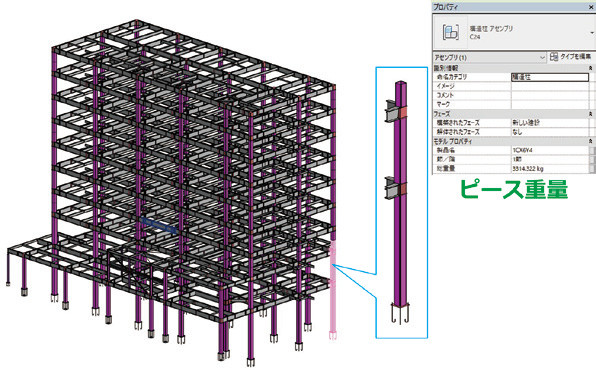596x370 pixels.
Task: Click the コメント property value field
Action: (550, 95)
